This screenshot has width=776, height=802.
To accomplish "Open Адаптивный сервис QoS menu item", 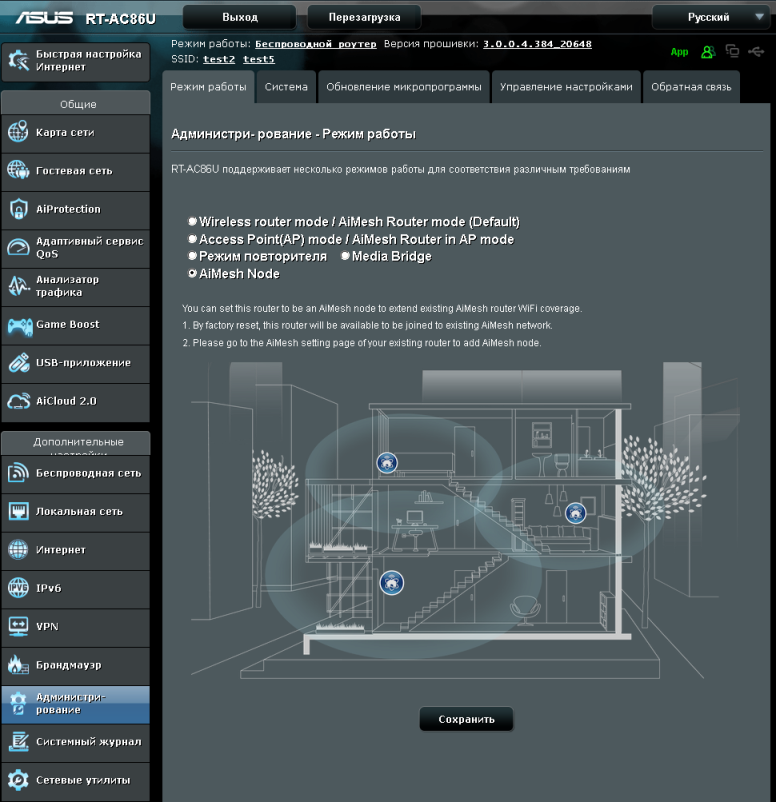I will click(x=76, y=248).
